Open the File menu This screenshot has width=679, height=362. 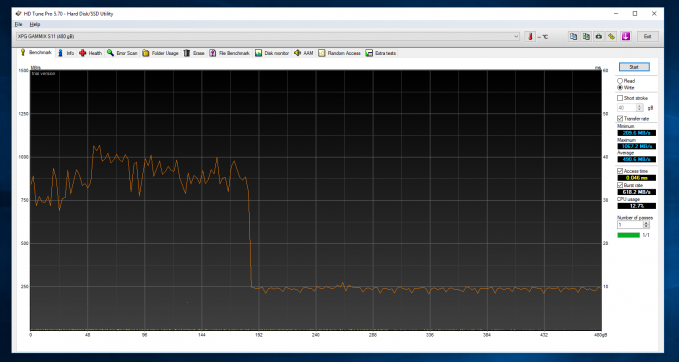click(18, 25)
